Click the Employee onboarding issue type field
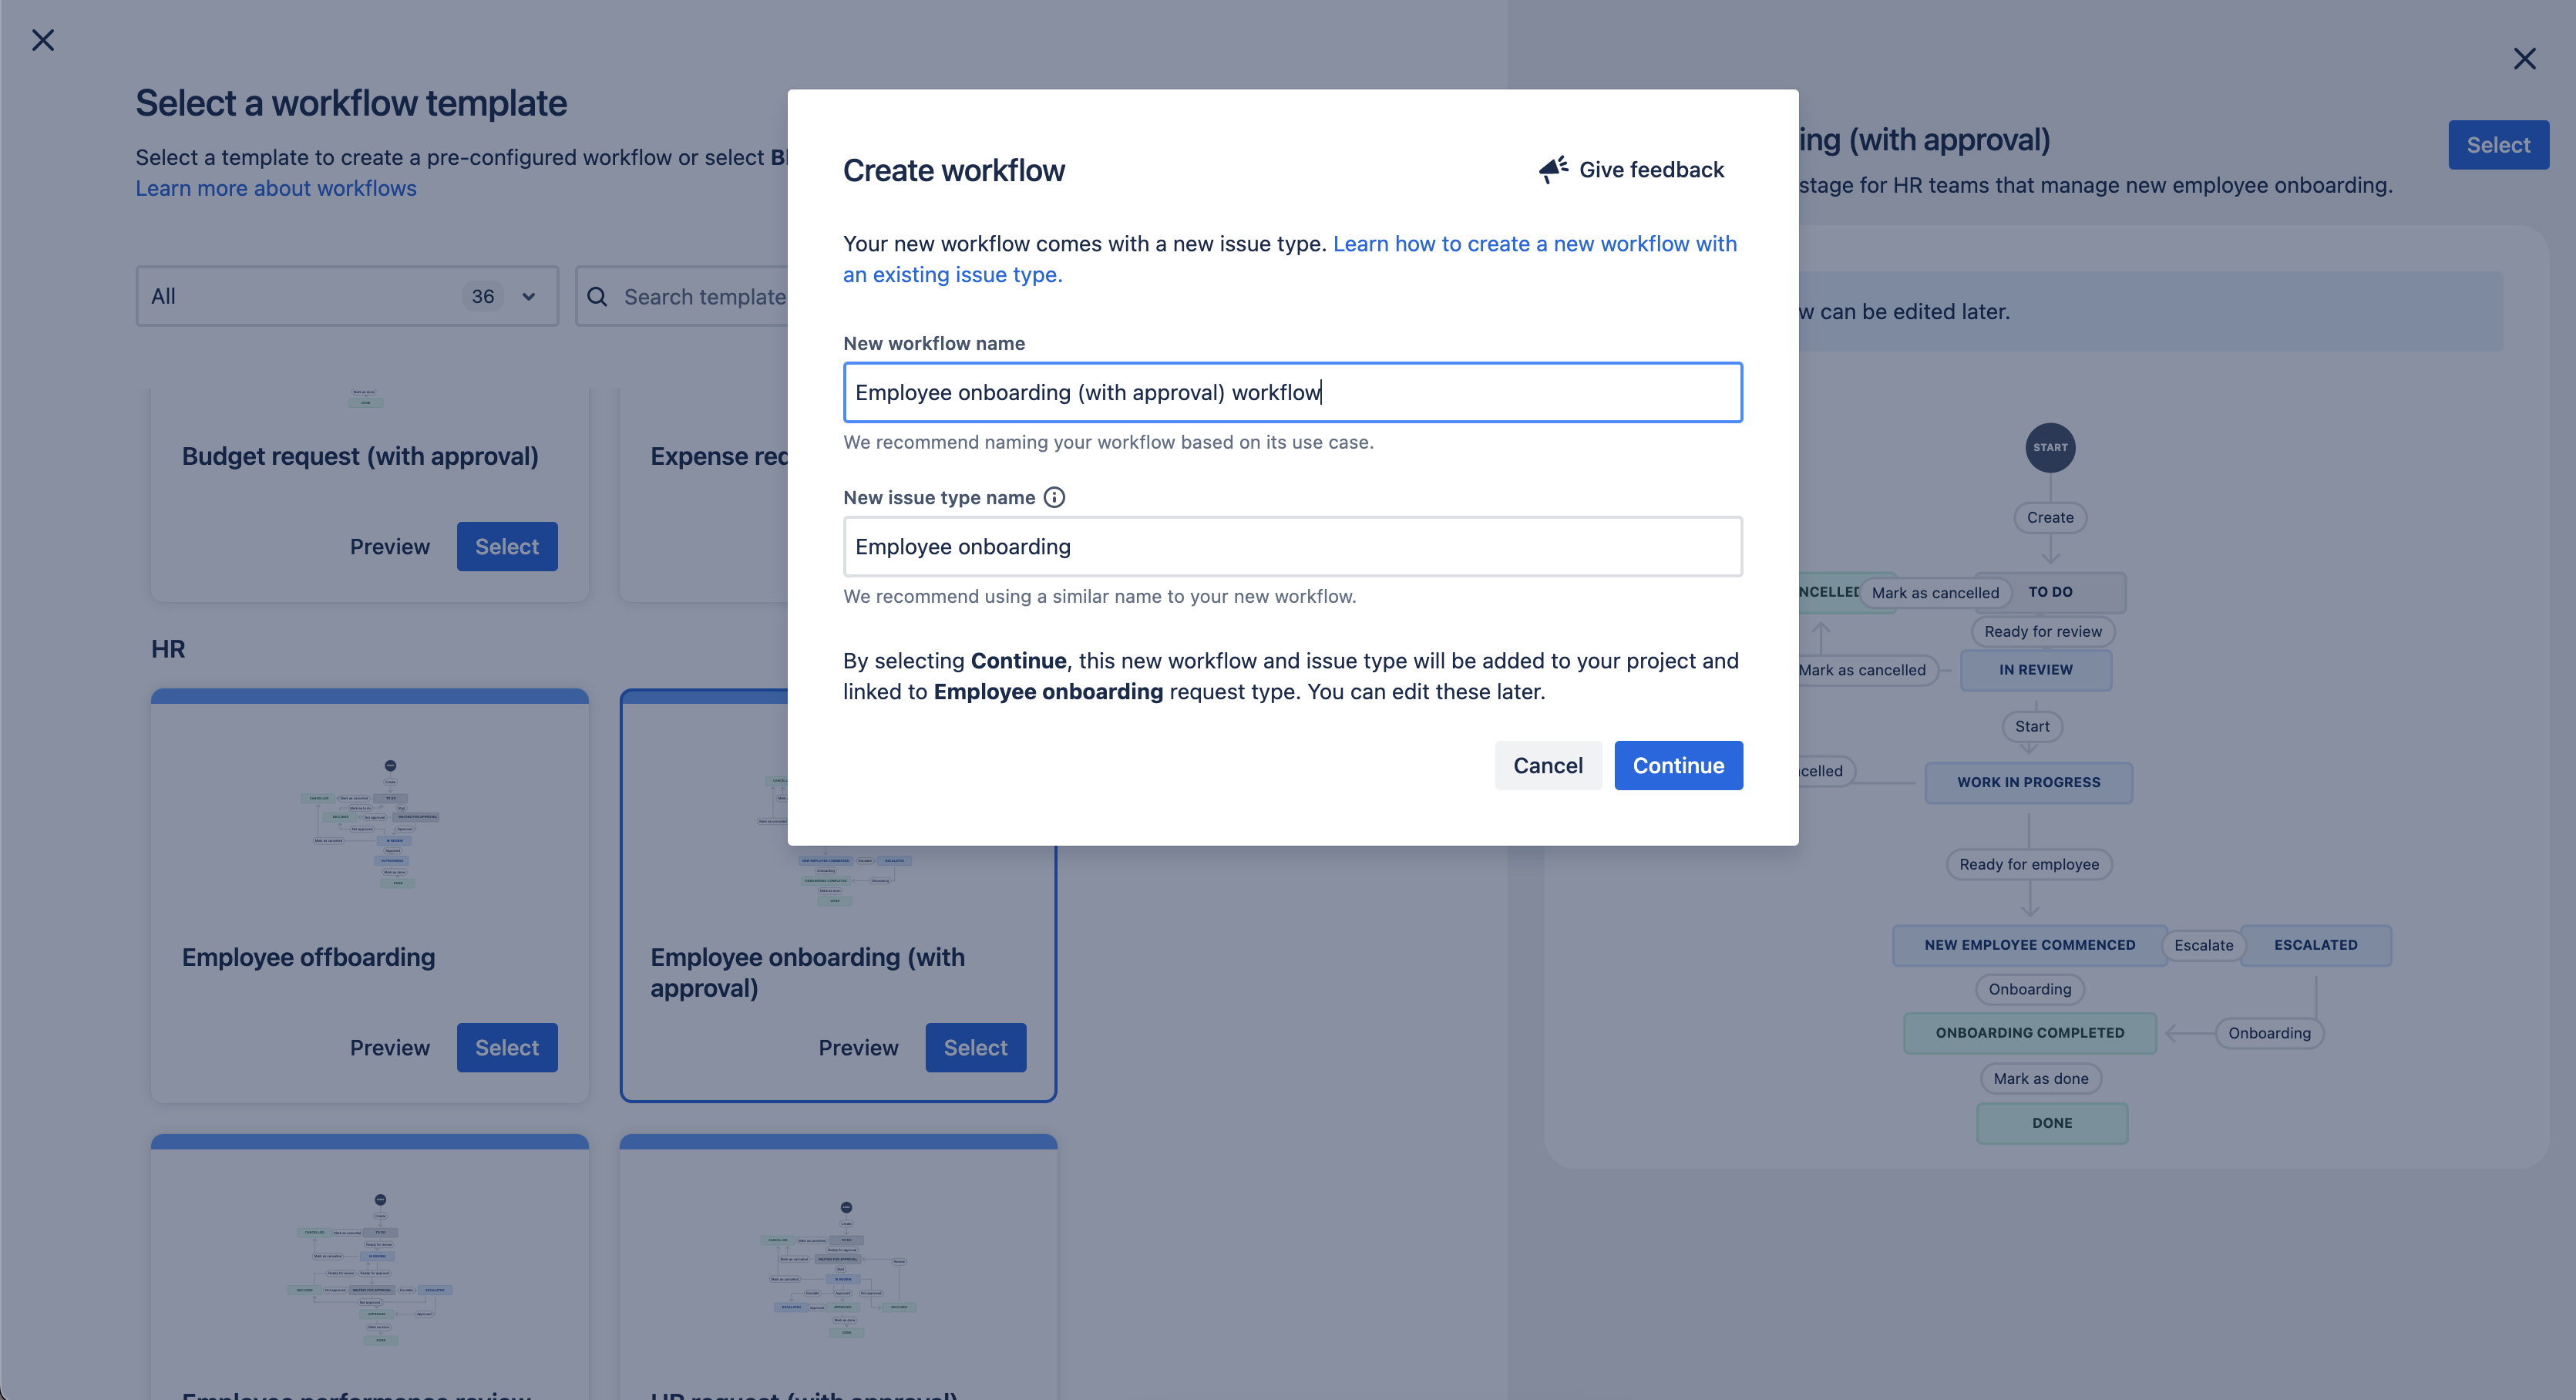Viewport: 2576px width, 1400px height. pyautogui.click(x=1292, y=546)
